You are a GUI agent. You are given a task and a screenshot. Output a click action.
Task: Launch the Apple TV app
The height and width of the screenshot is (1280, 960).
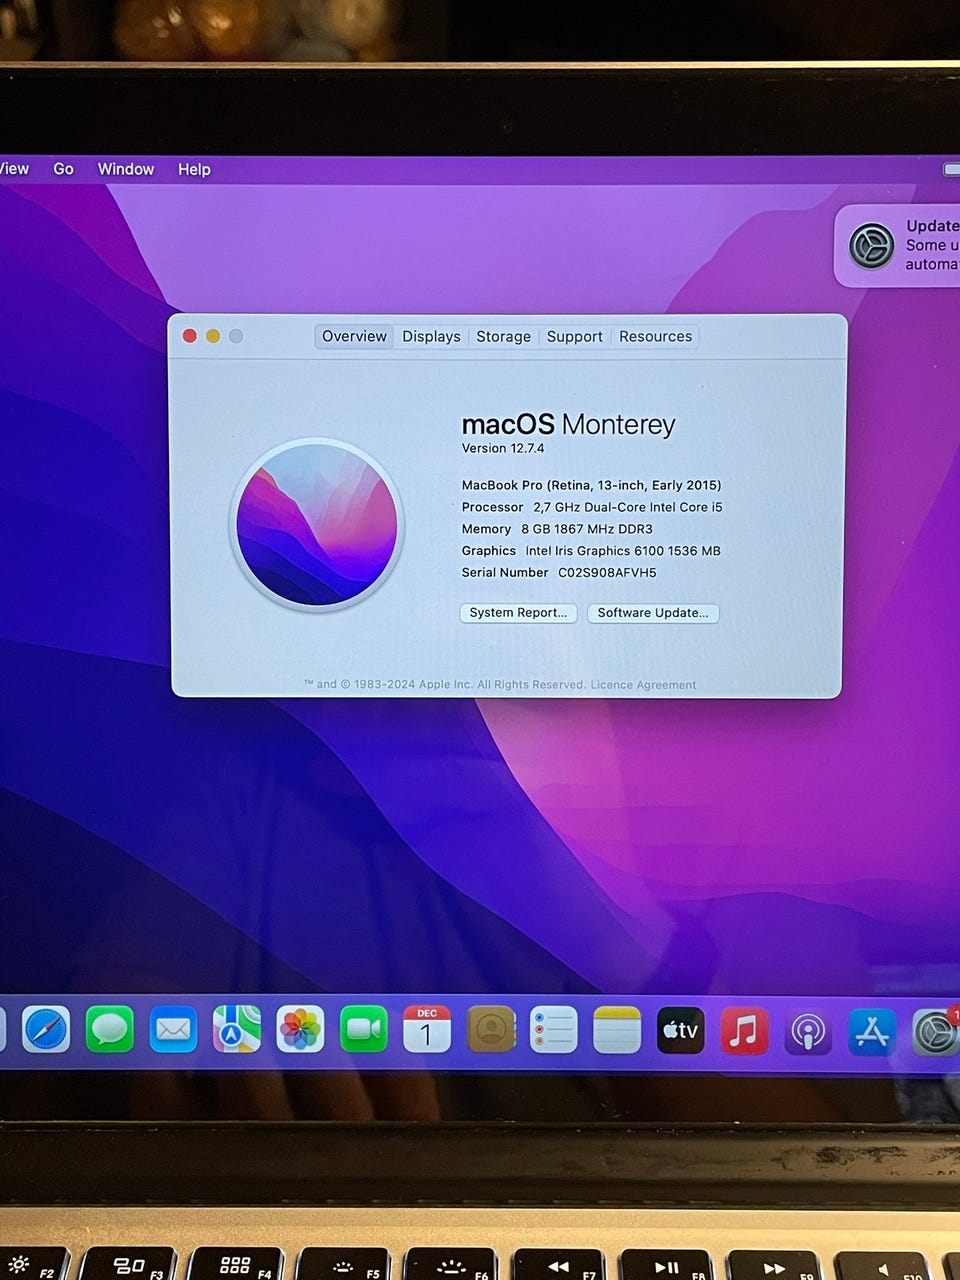pos(681,1030)
